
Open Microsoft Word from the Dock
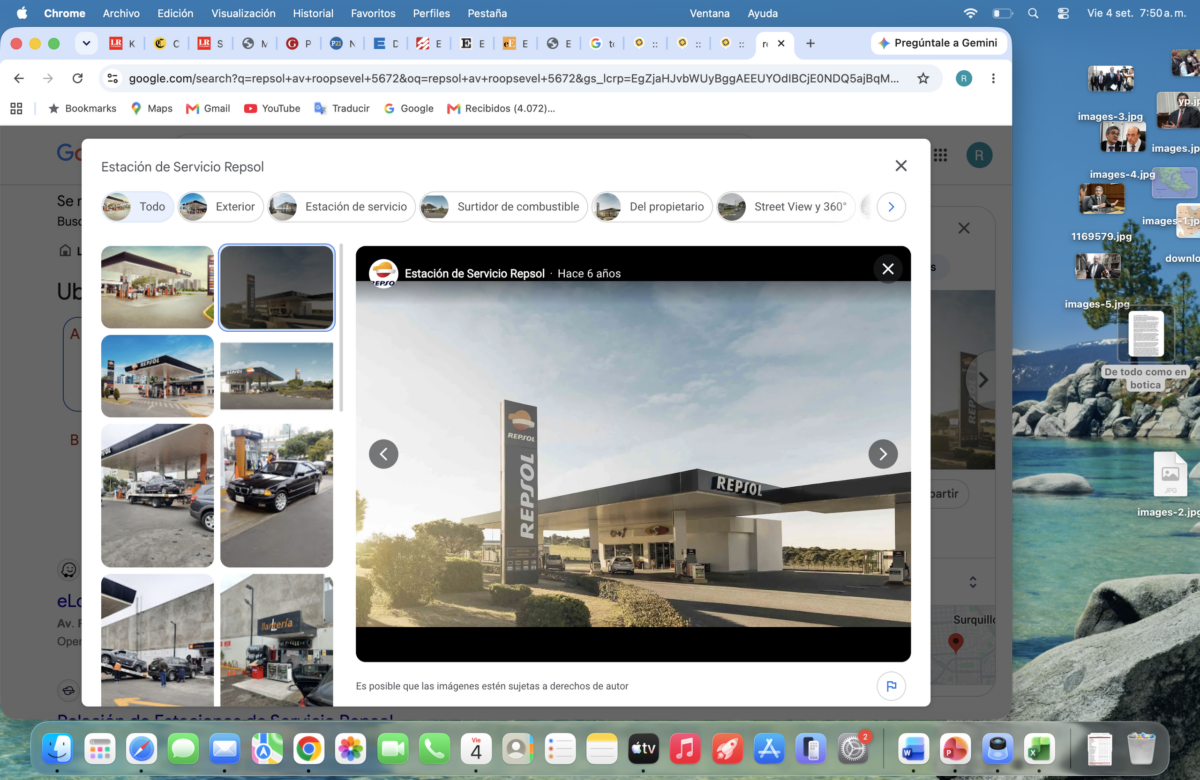pyautogui.click(x=913, y=748)
